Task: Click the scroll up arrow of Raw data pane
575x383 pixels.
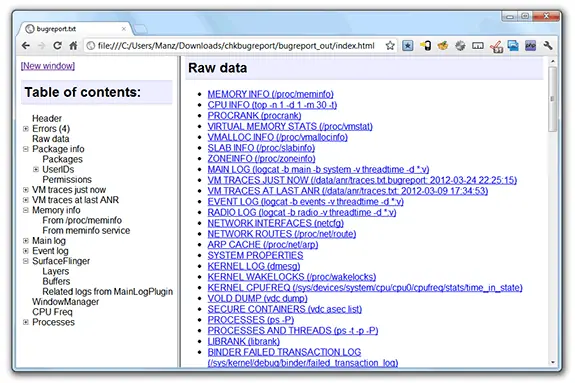Action: tap(553, 62)
